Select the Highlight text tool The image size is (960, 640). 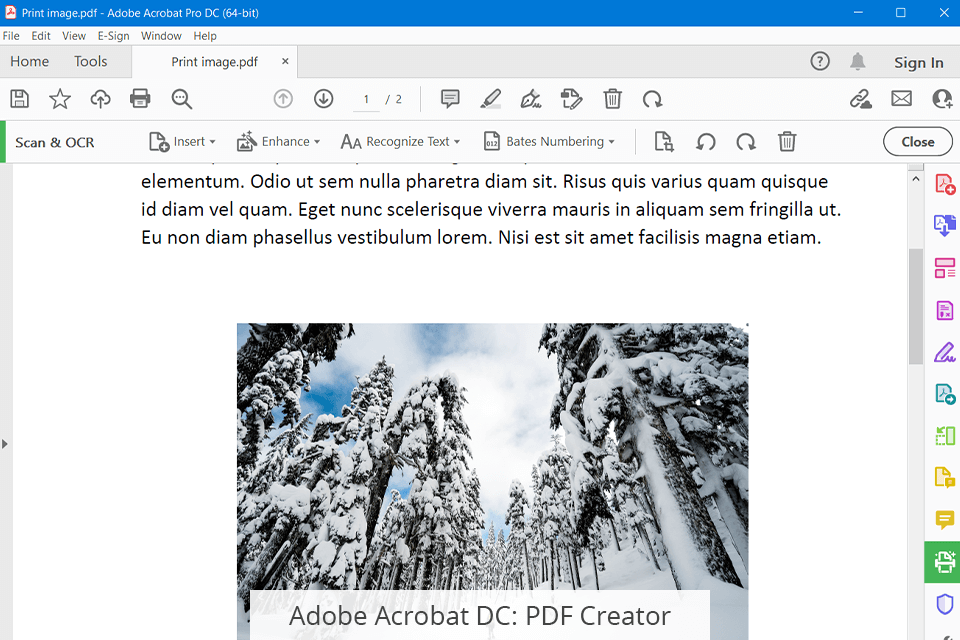490,99
